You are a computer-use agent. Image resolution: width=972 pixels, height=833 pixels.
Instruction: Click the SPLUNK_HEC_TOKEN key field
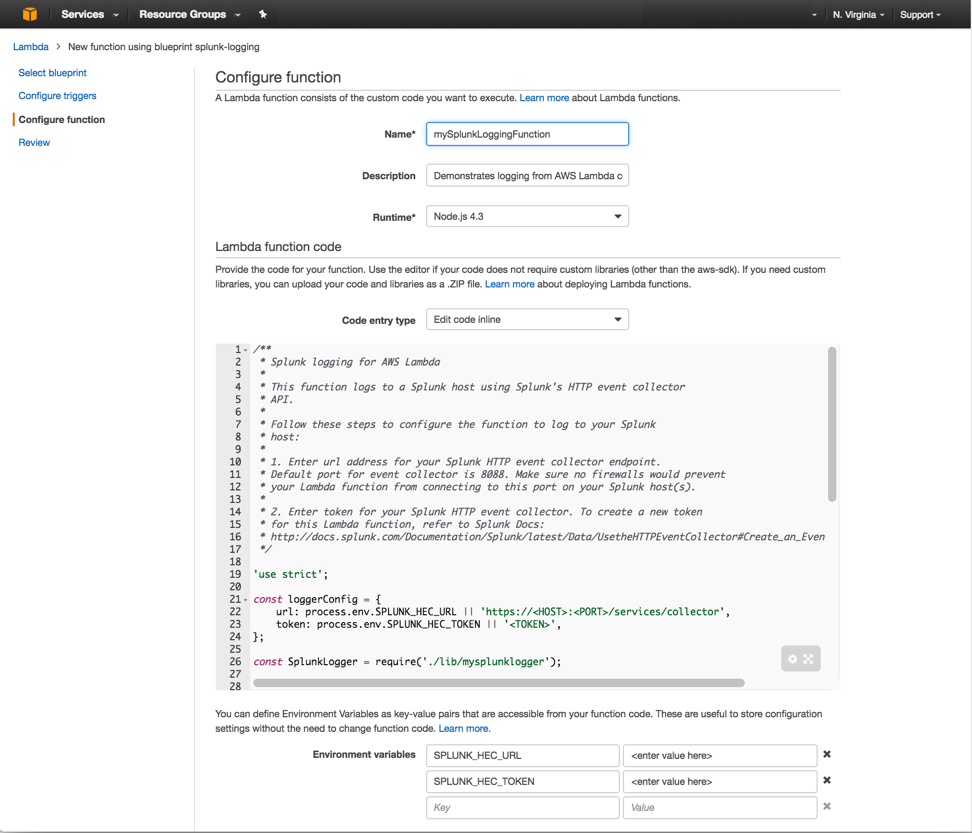[x=523, y=782]
